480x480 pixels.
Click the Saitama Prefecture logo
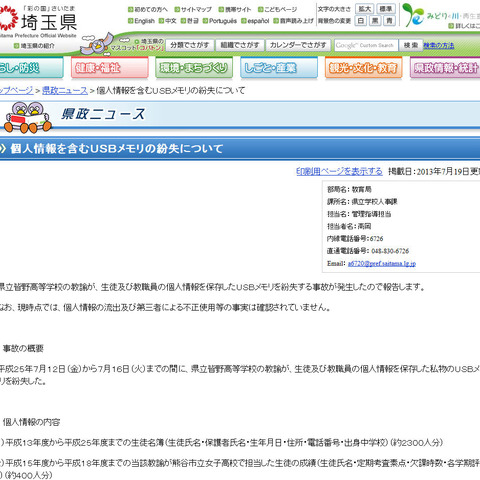pos(37,21)
